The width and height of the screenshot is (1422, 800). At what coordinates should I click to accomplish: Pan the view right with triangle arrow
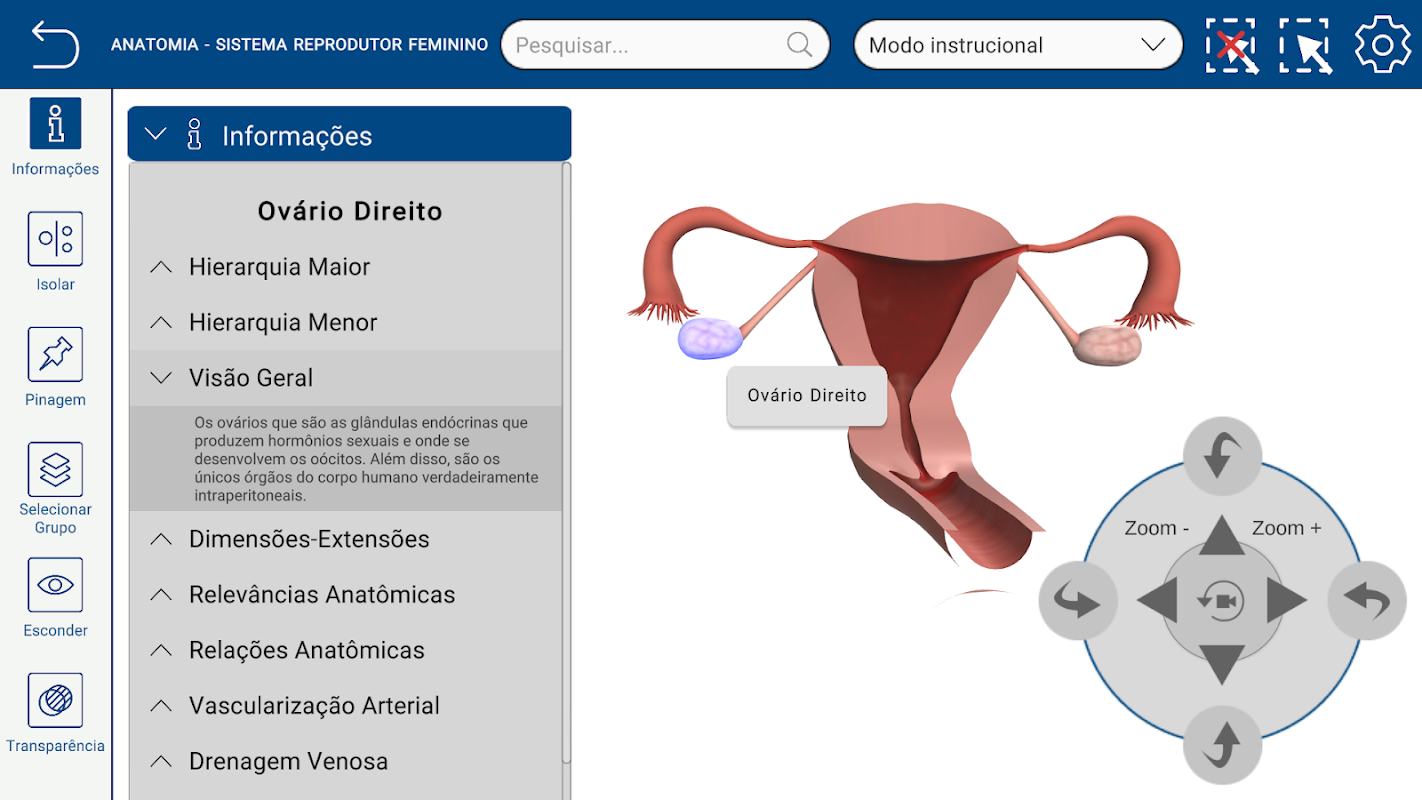point(1287,601)
